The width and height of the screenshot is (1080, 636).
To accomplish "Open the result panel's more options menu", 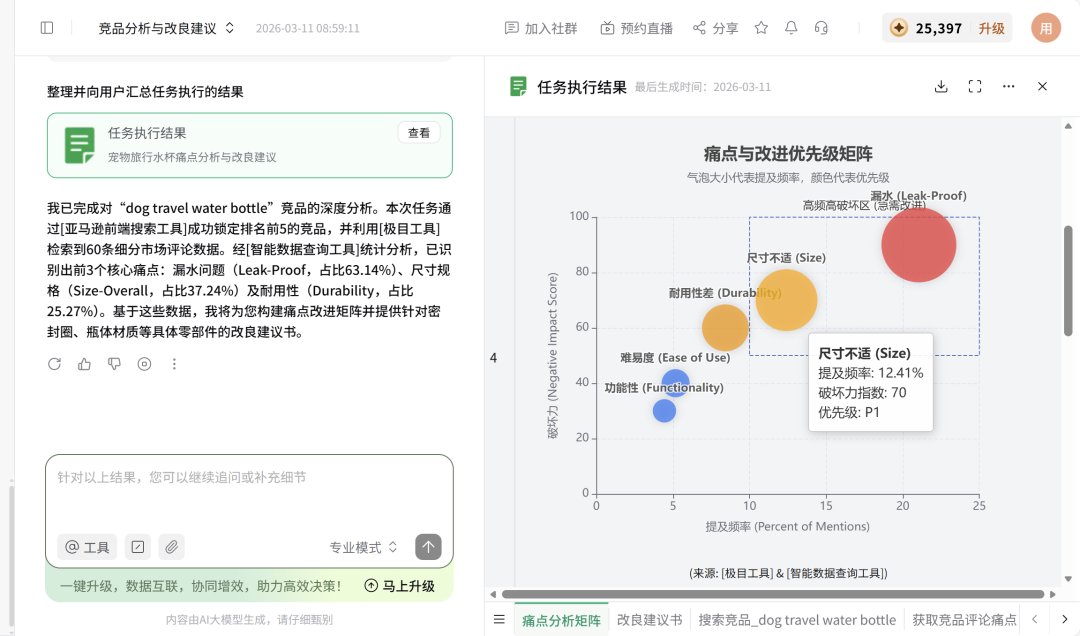I will coord(1008,86).
